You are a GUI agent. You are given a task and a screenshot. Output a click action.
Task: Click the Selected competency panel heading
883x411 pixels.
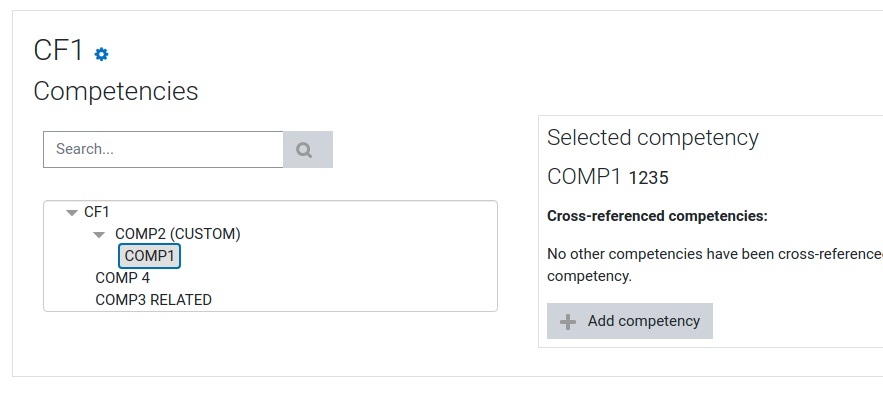coord(653,137)
